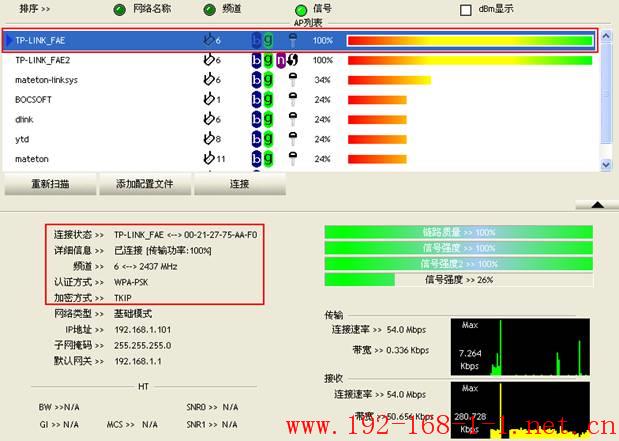This screenshot has width=619, height=441.
Task: Select the TP-LINK_FAE network row
Action: pos(300,40)
